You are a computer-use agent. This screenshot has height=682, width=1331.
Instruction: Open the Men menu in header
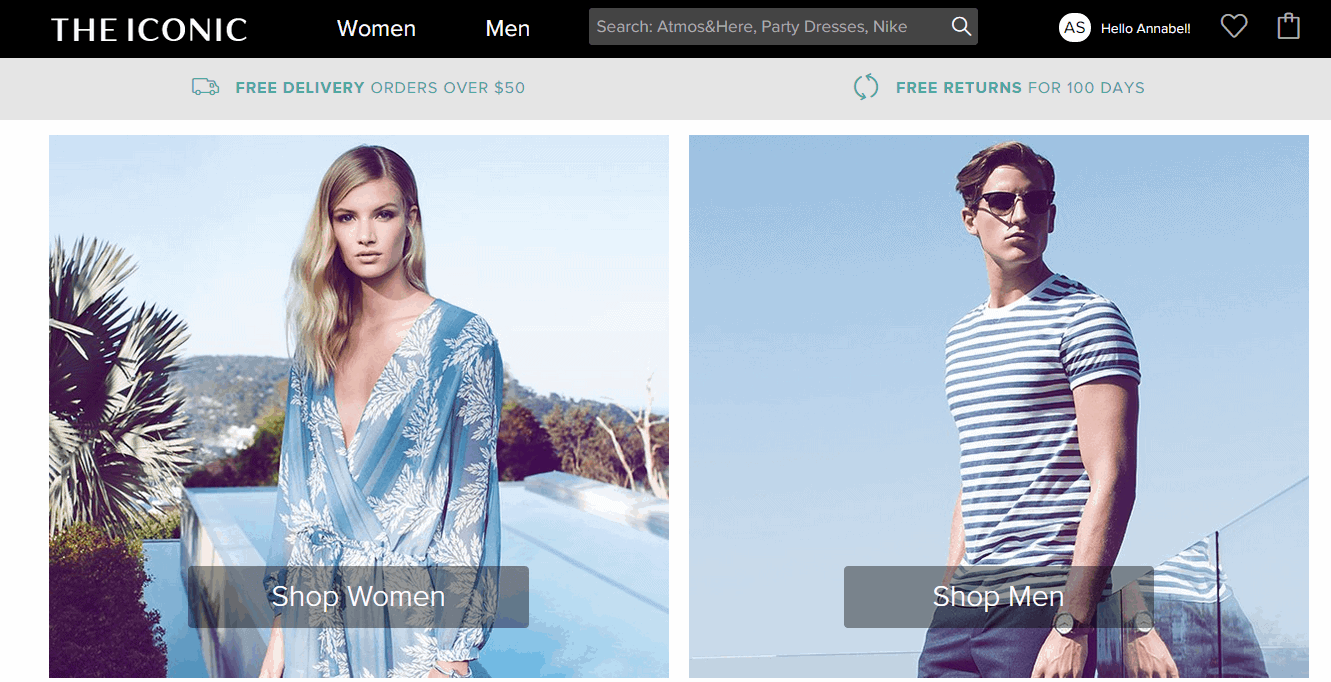507,29
